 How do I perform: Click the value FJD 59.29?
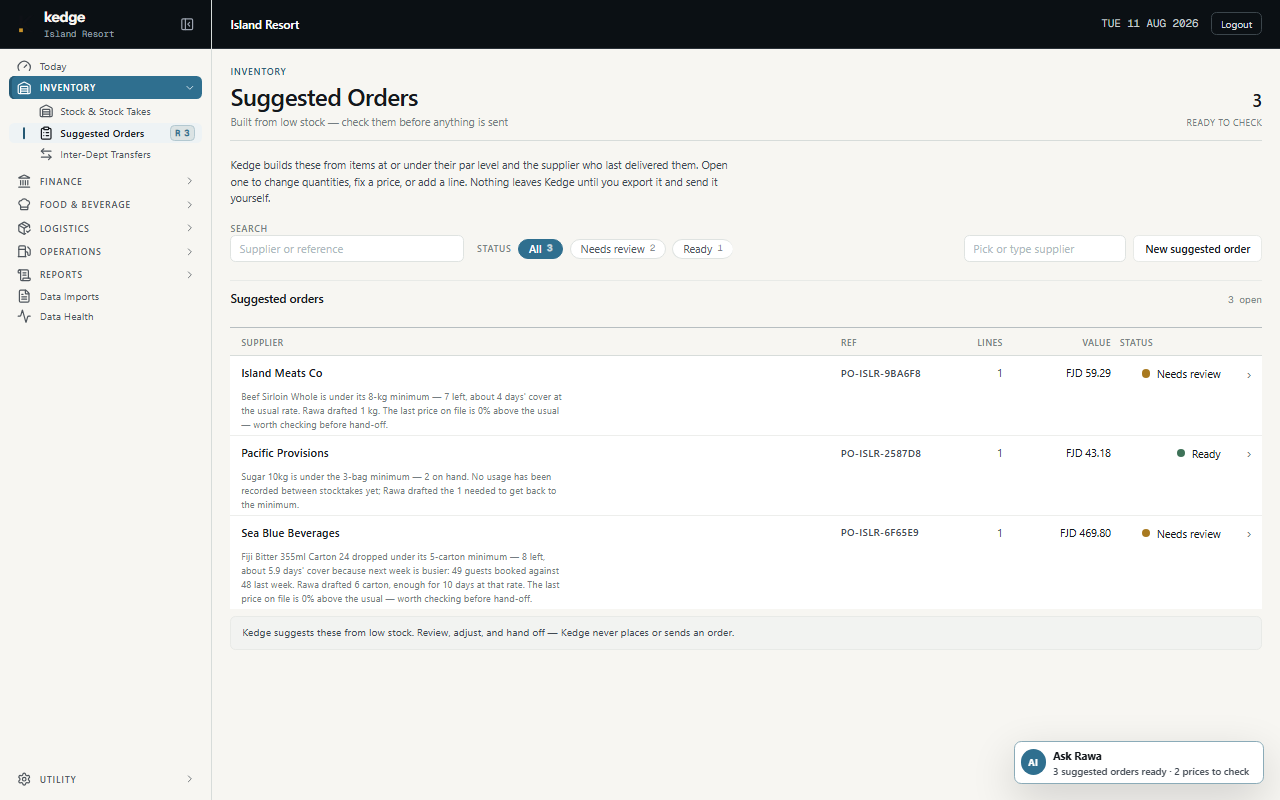[1088, 373]
